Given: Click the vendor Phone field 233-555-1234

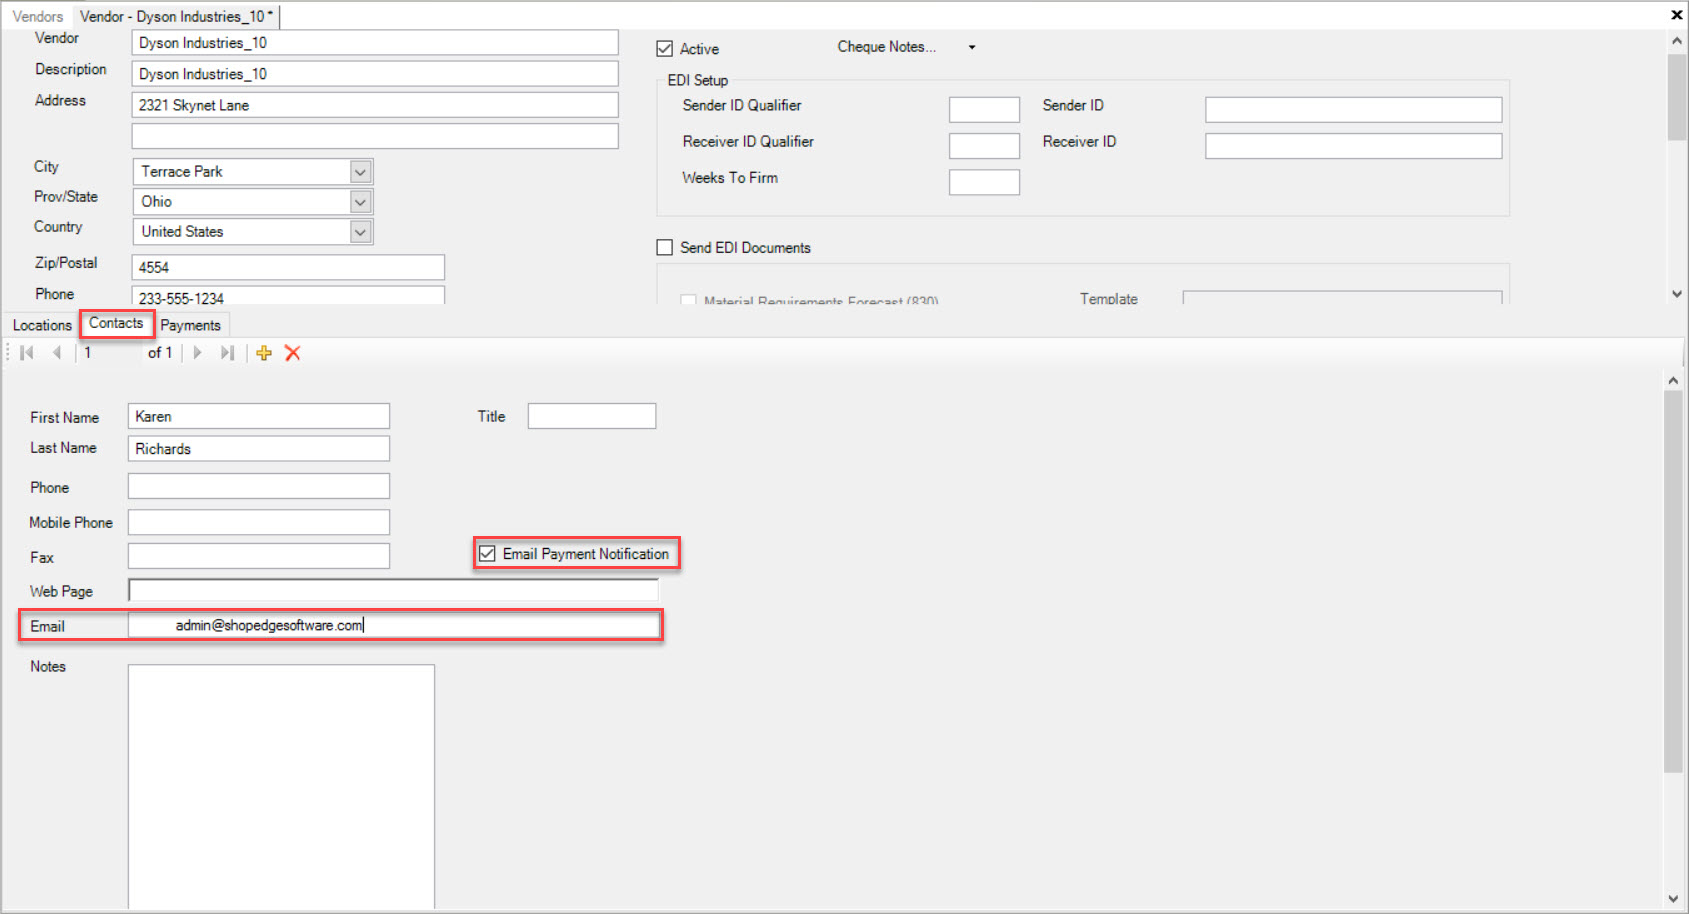Looking at the screenshot, I should click(288, 296).
